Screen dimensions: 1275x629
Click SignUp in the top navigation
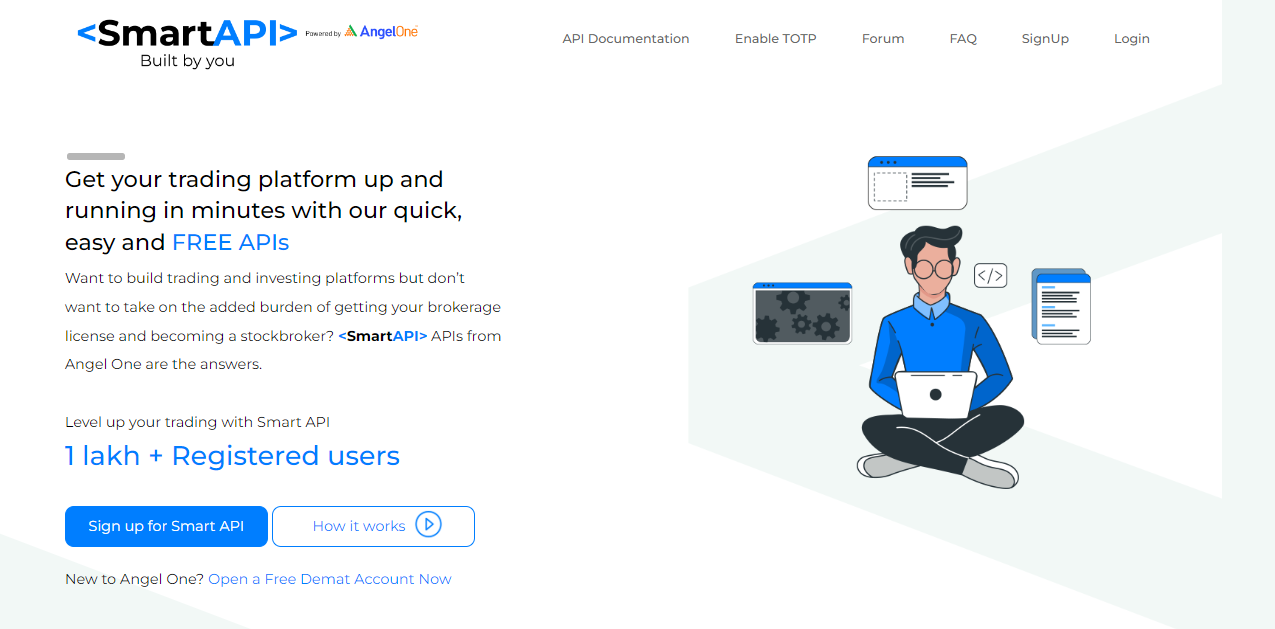[x=1045, y=39]
